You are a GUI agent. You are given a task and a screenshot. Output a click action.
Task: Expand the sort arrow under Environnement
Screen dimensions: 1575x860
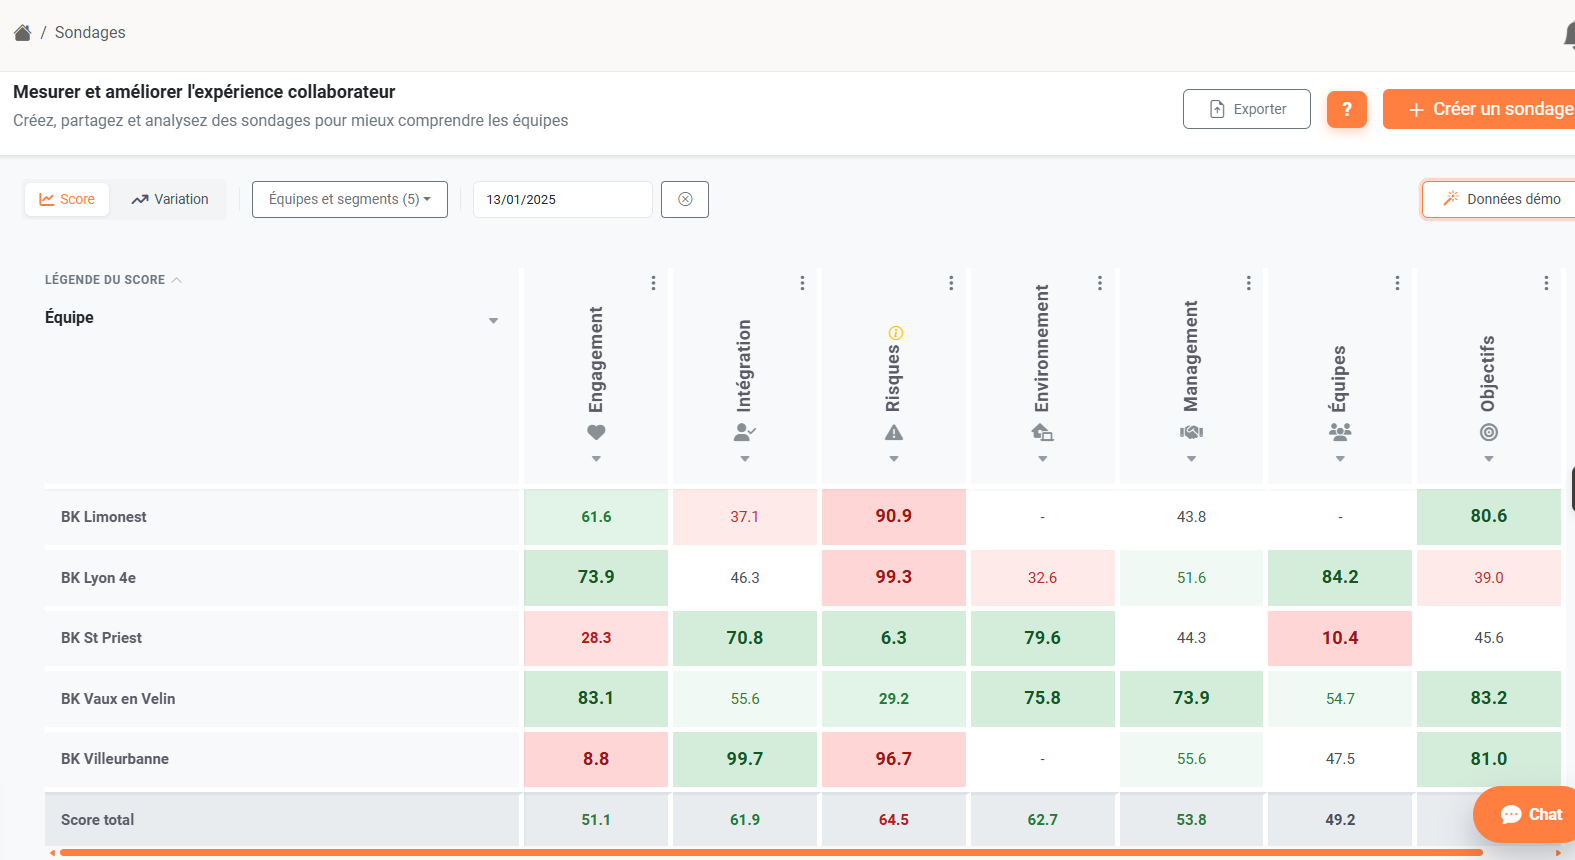coord(1042,459)
